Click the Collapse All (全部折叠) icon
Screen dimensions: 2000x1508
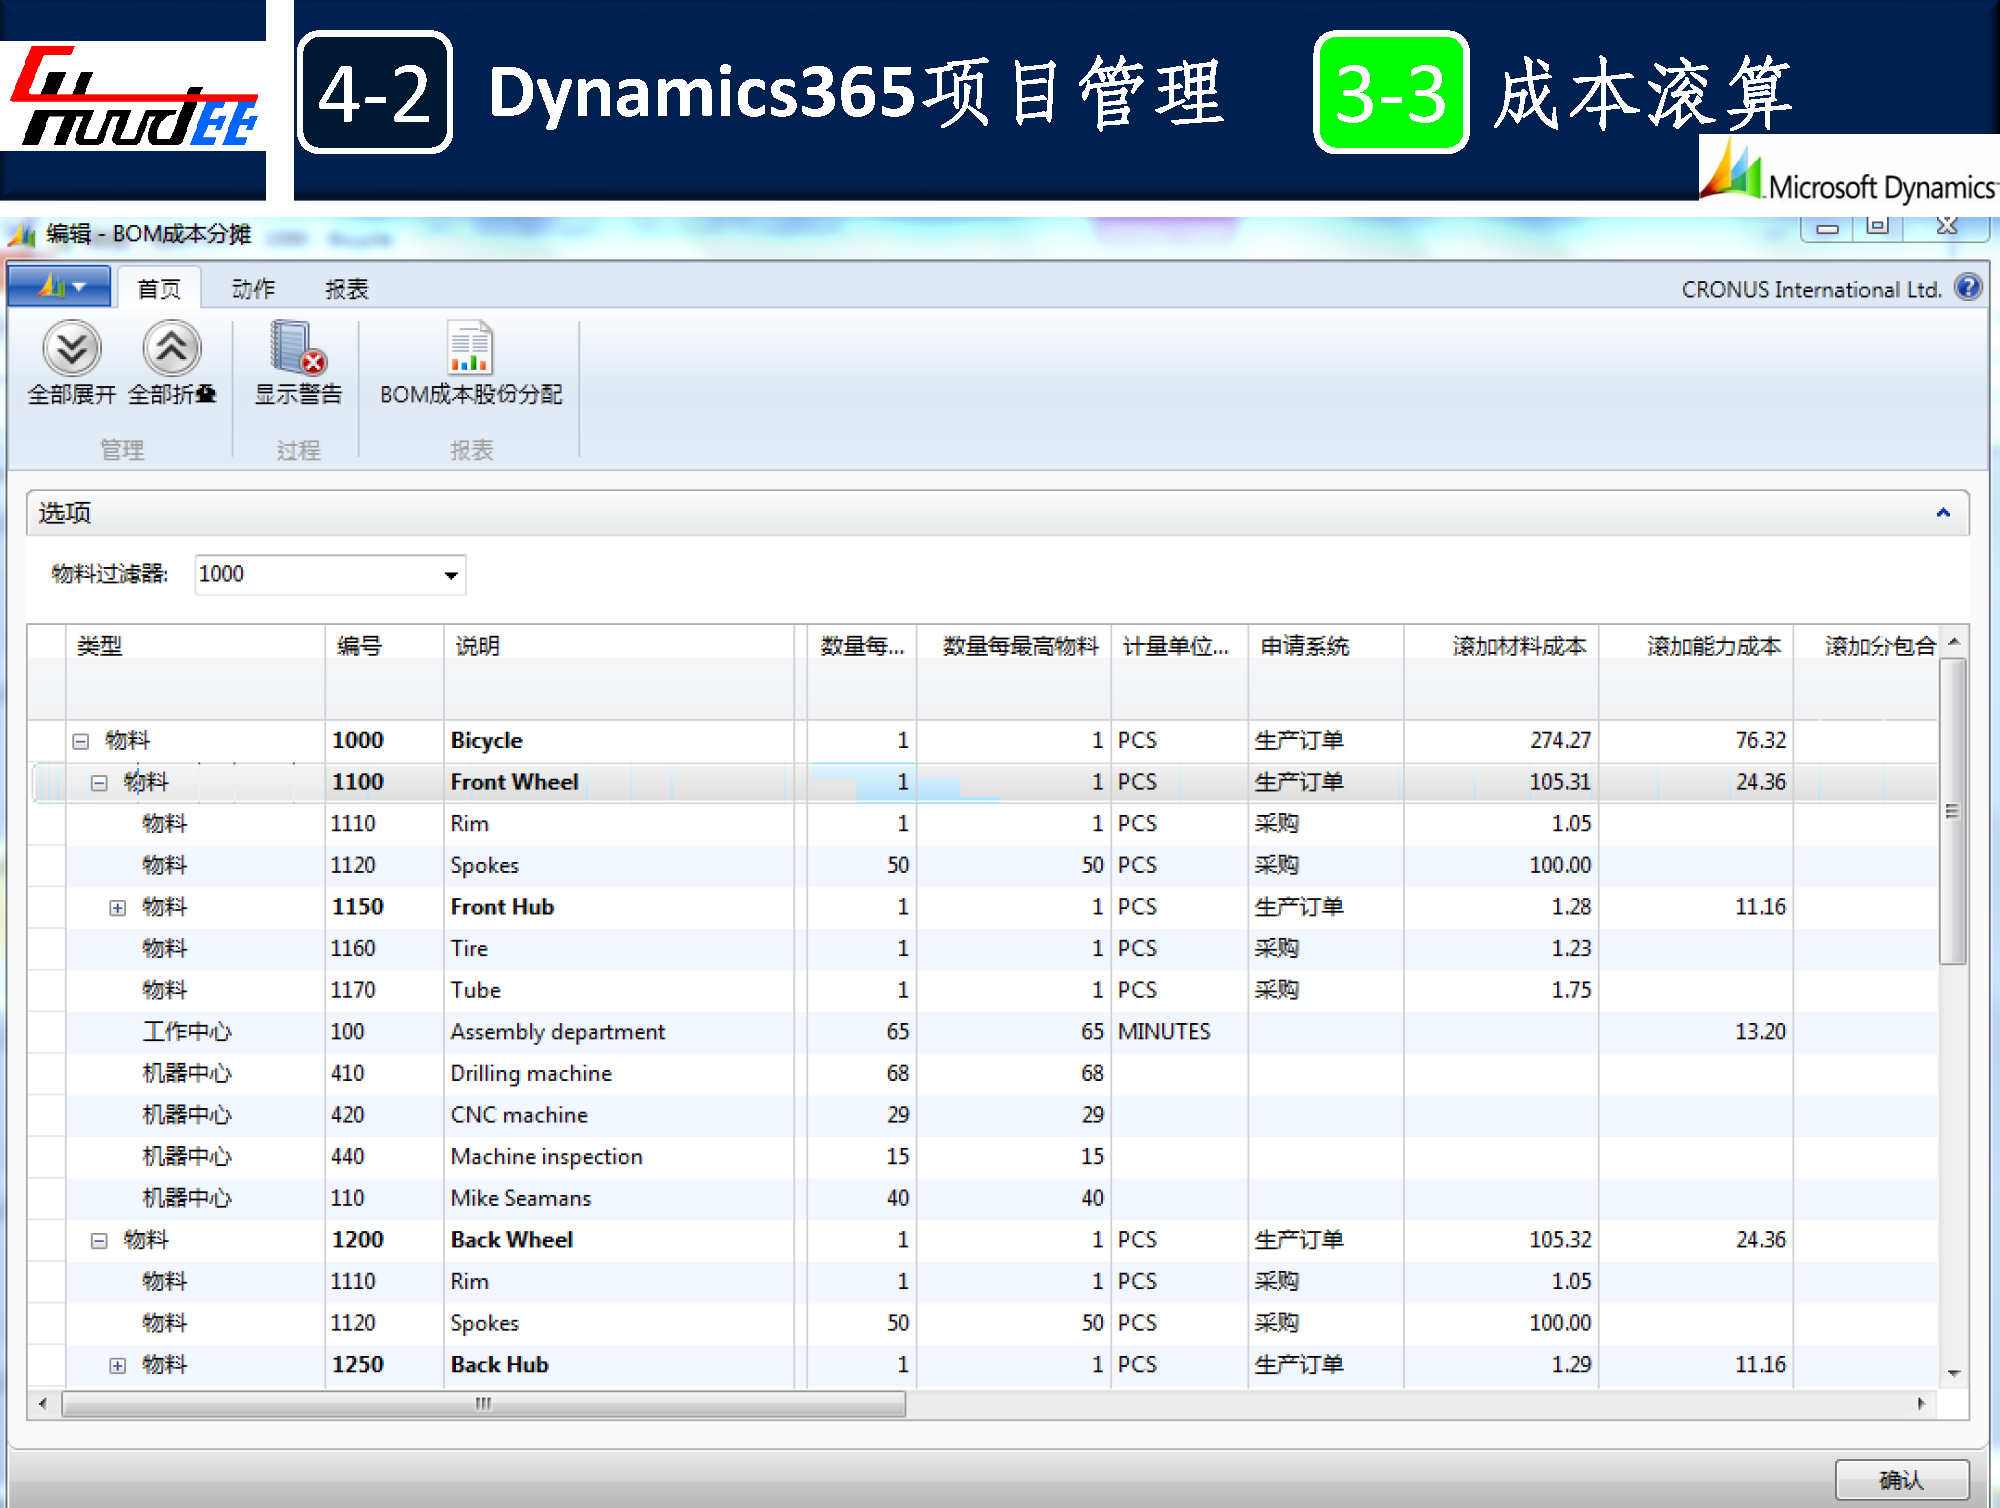172,349
